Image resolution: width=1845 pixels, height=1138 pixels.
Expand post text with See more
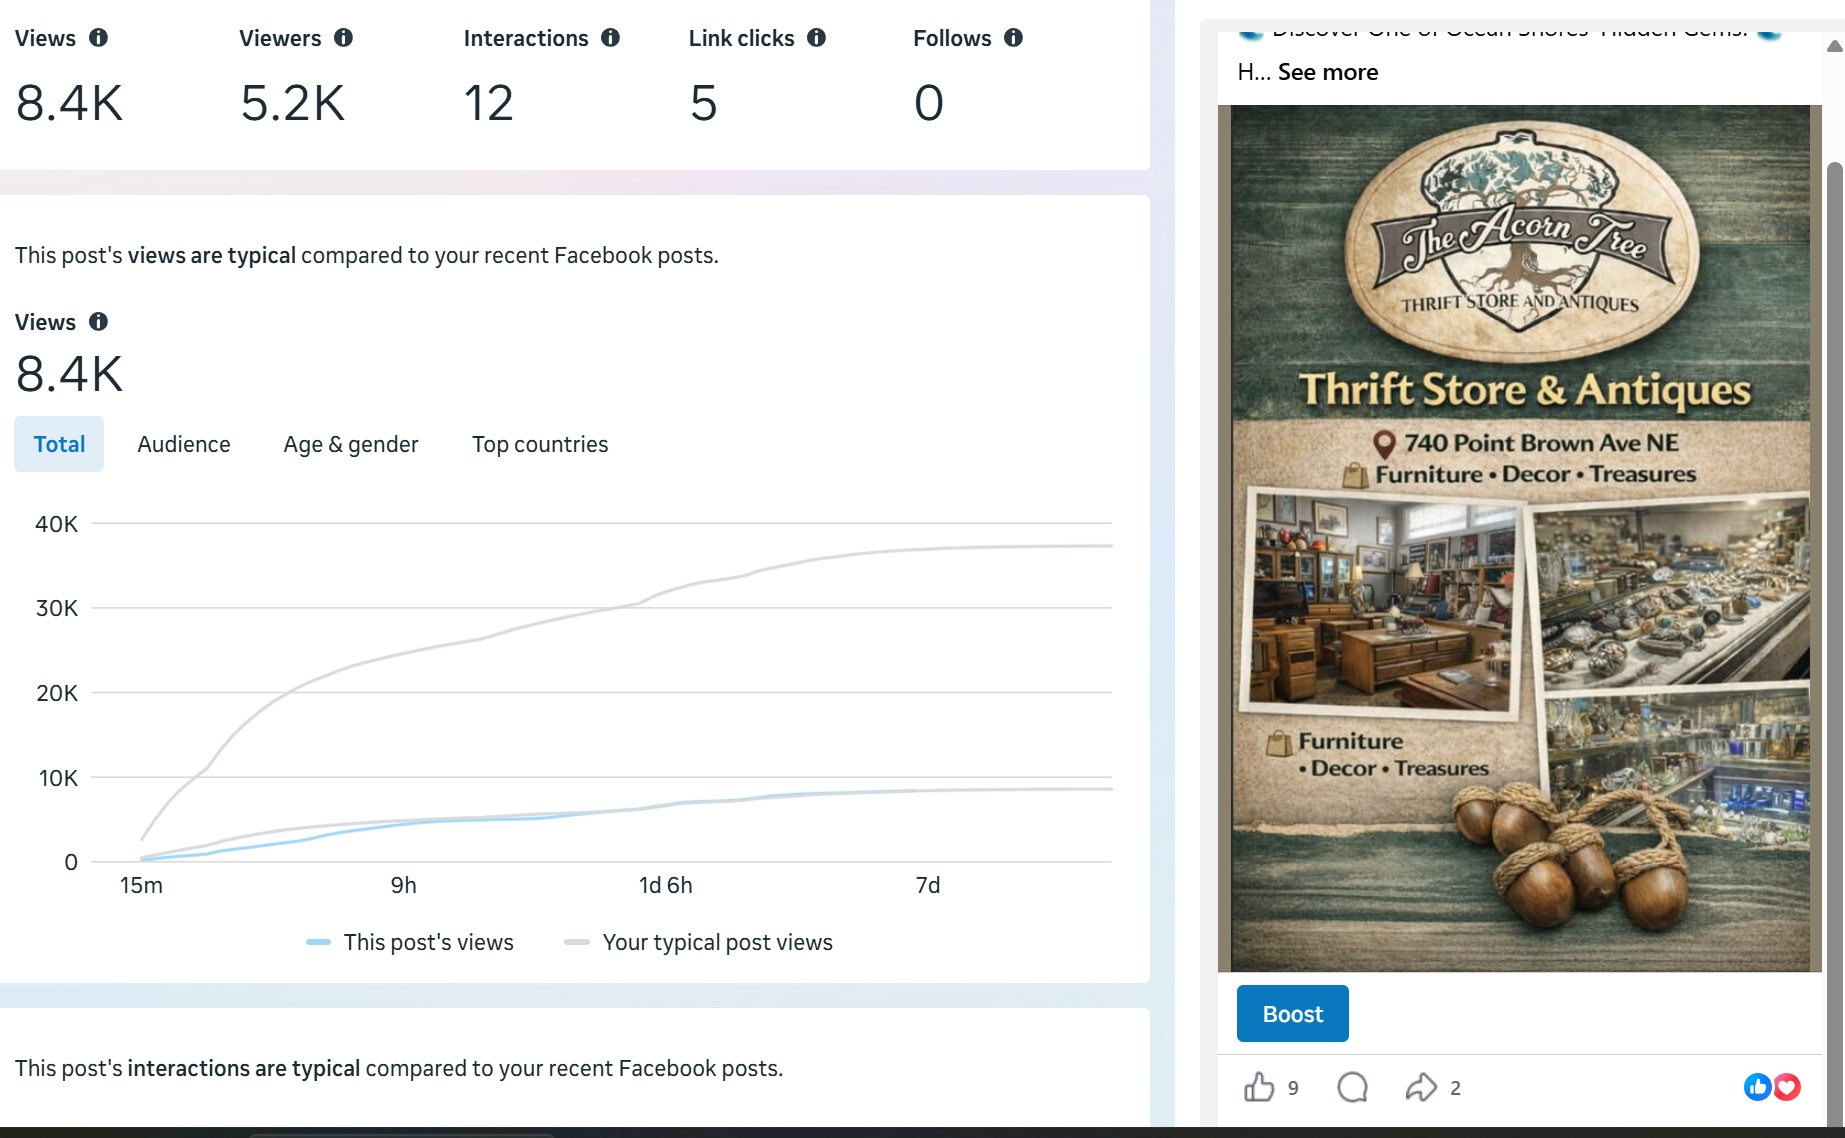1328,72
